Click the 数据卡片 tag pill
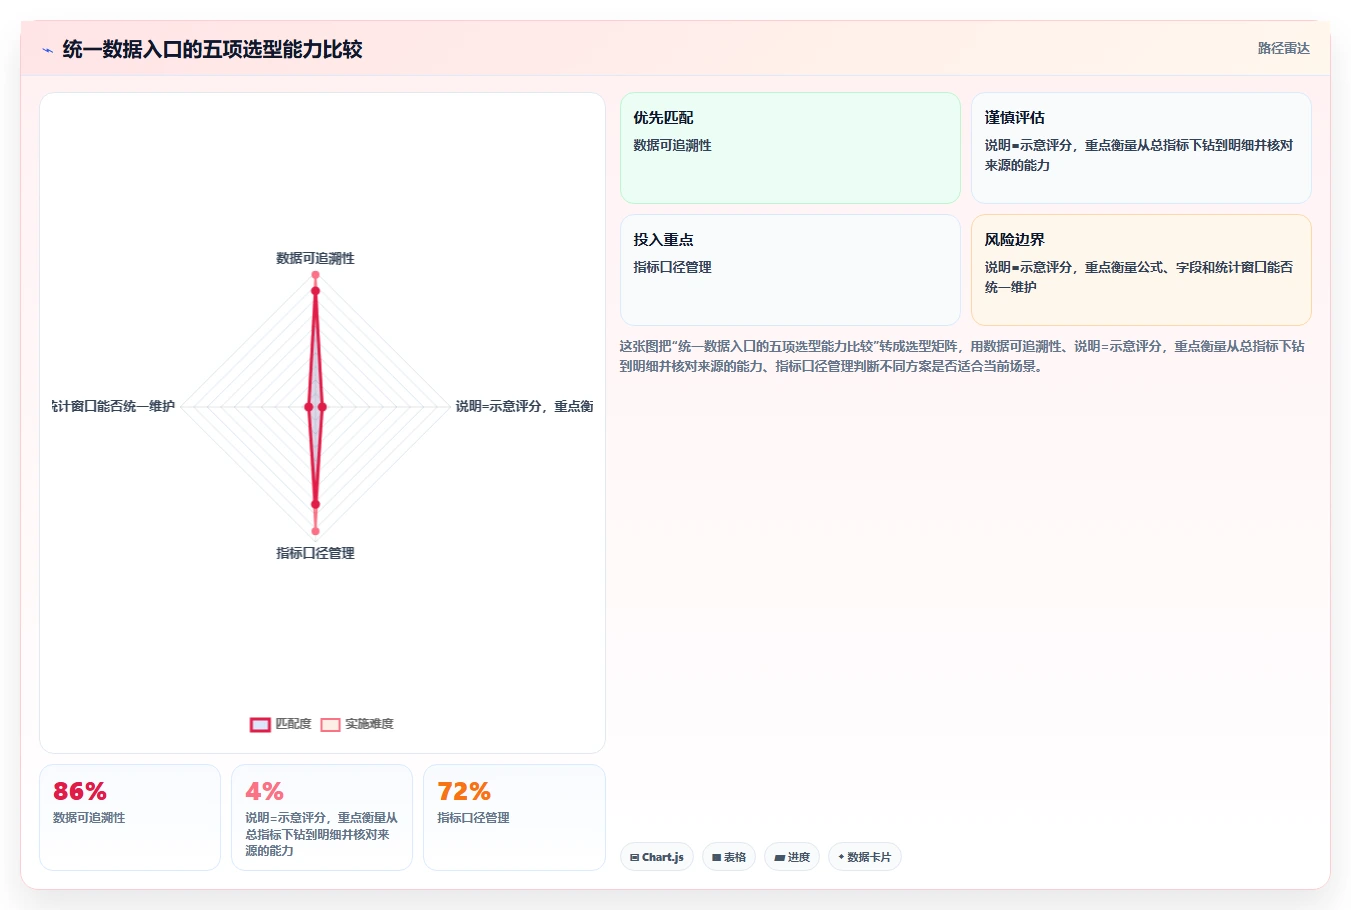 tap(865, 857)
